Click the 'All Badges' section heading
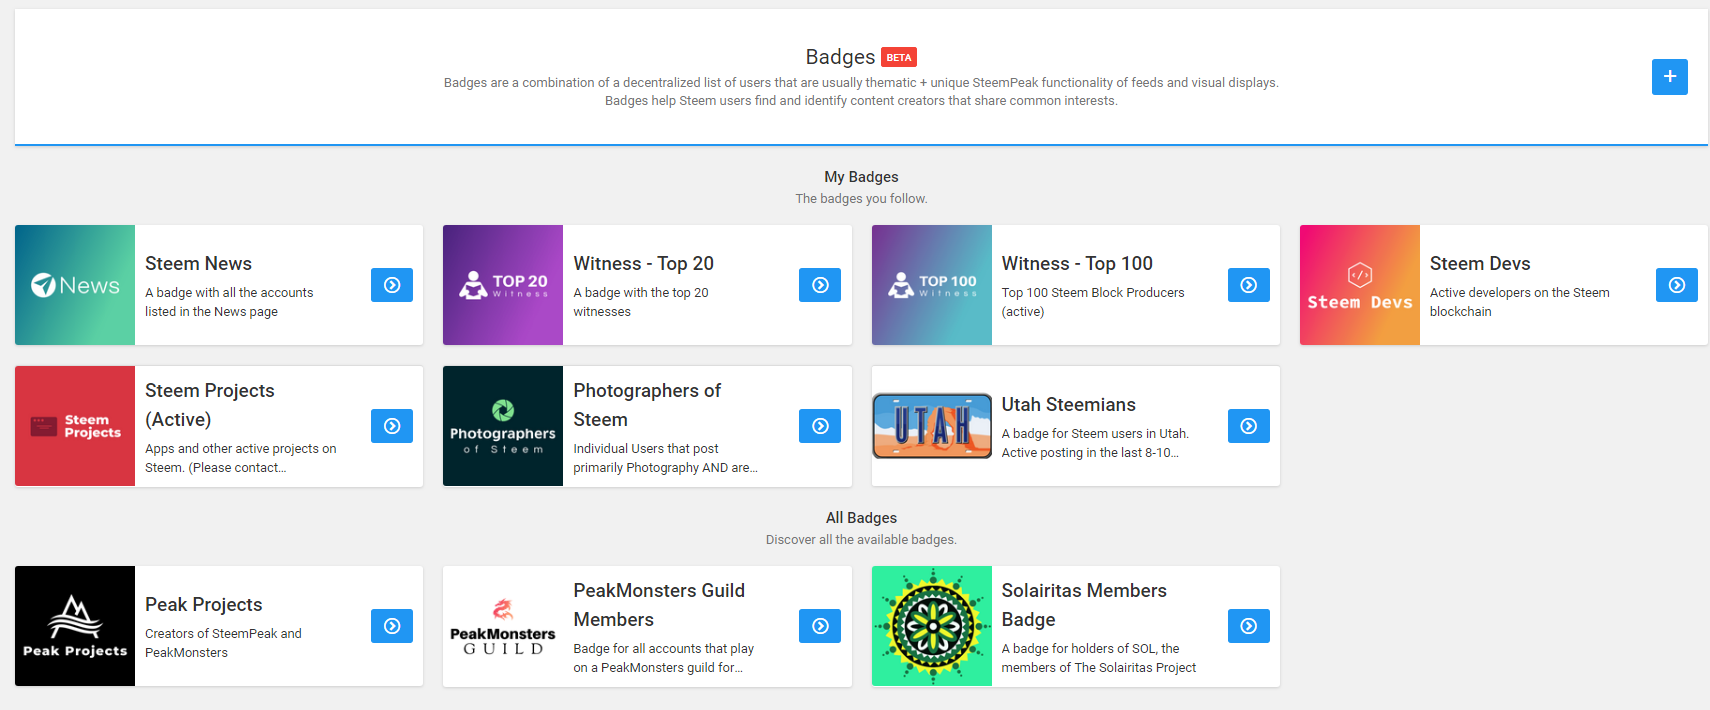The width and height of the screenshot is (1710, 710). click(861, 518)
